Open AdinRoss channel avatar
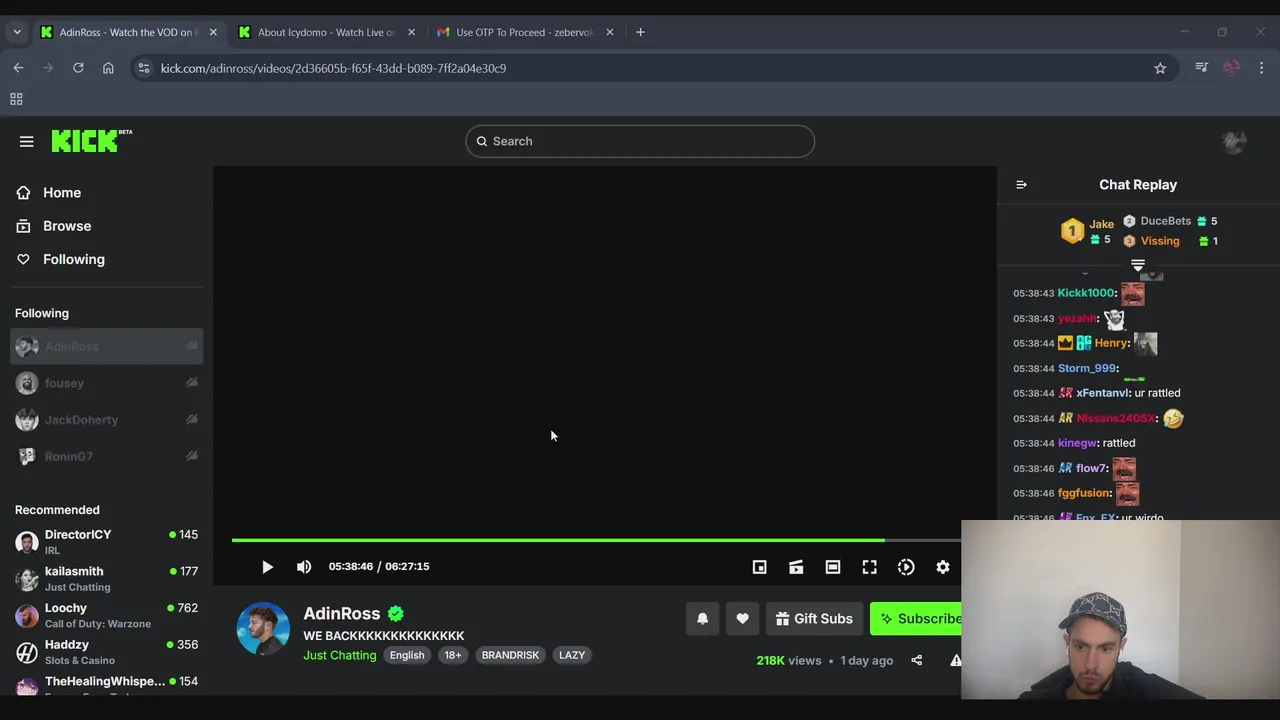 click(263, 629)
